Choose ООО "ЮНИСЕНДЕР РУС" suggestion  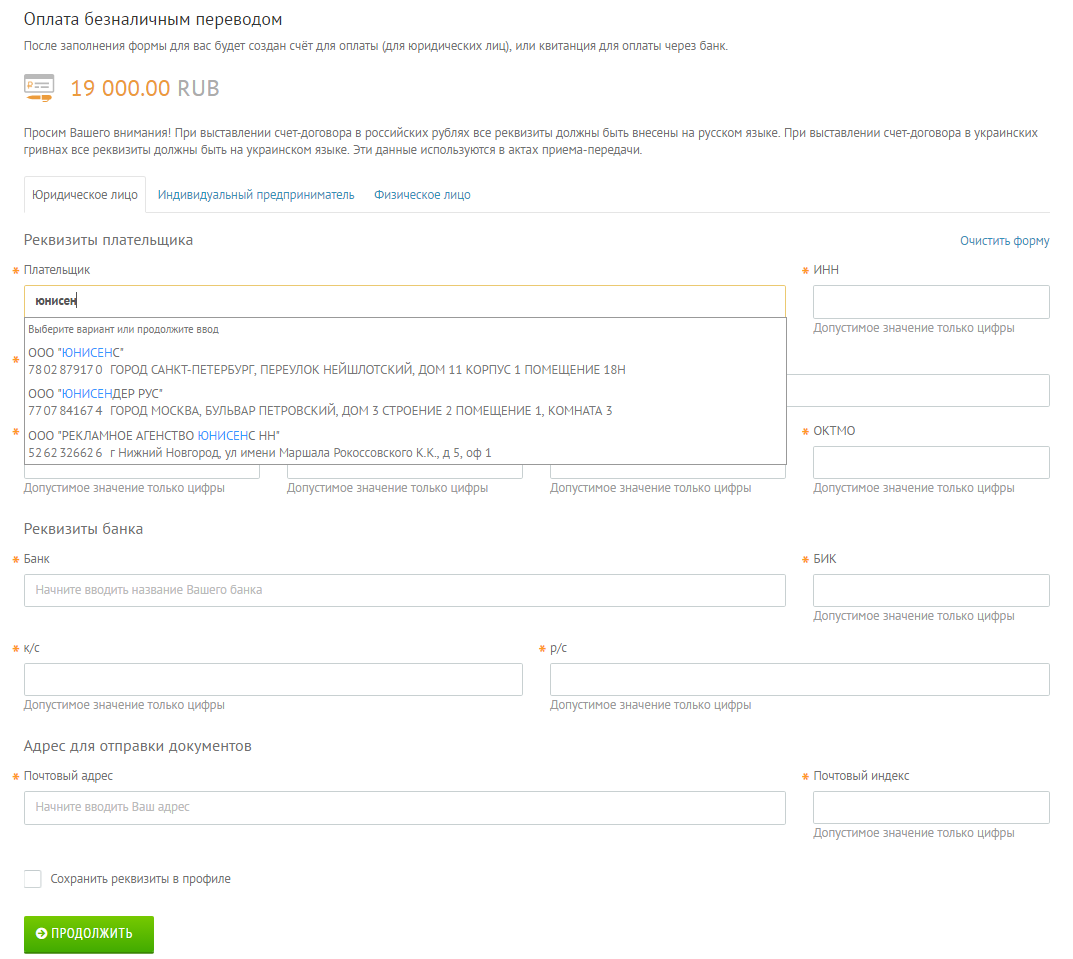(405, 402)
